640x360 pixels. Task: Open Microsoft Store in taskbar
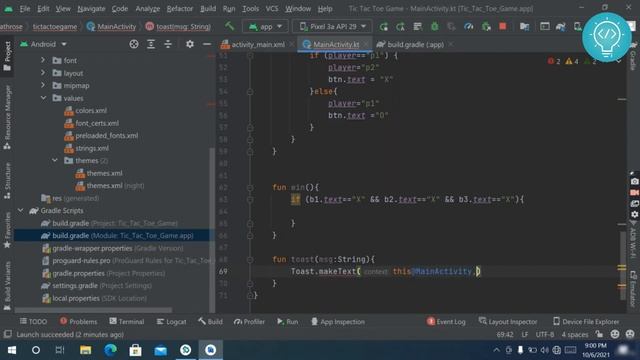click(x=135, y=350)
